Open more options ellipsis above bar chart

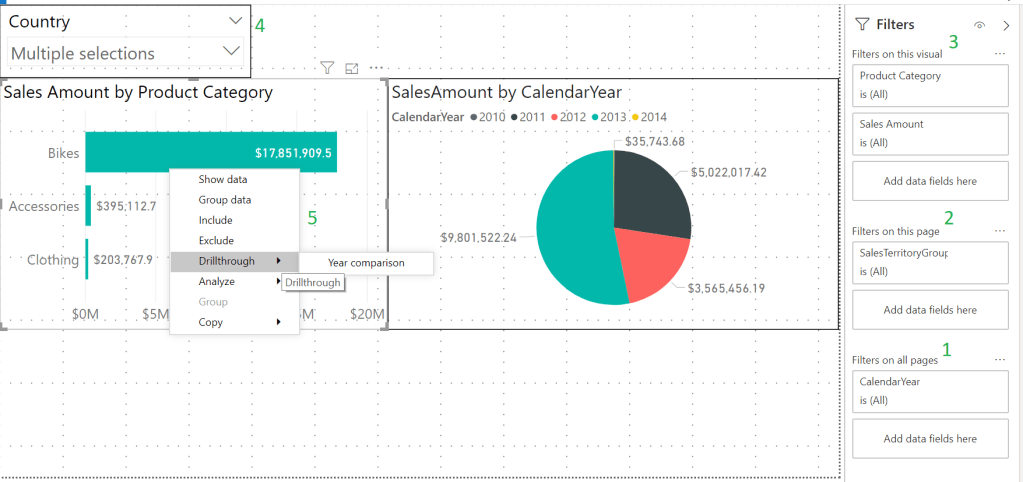[376, 68]
